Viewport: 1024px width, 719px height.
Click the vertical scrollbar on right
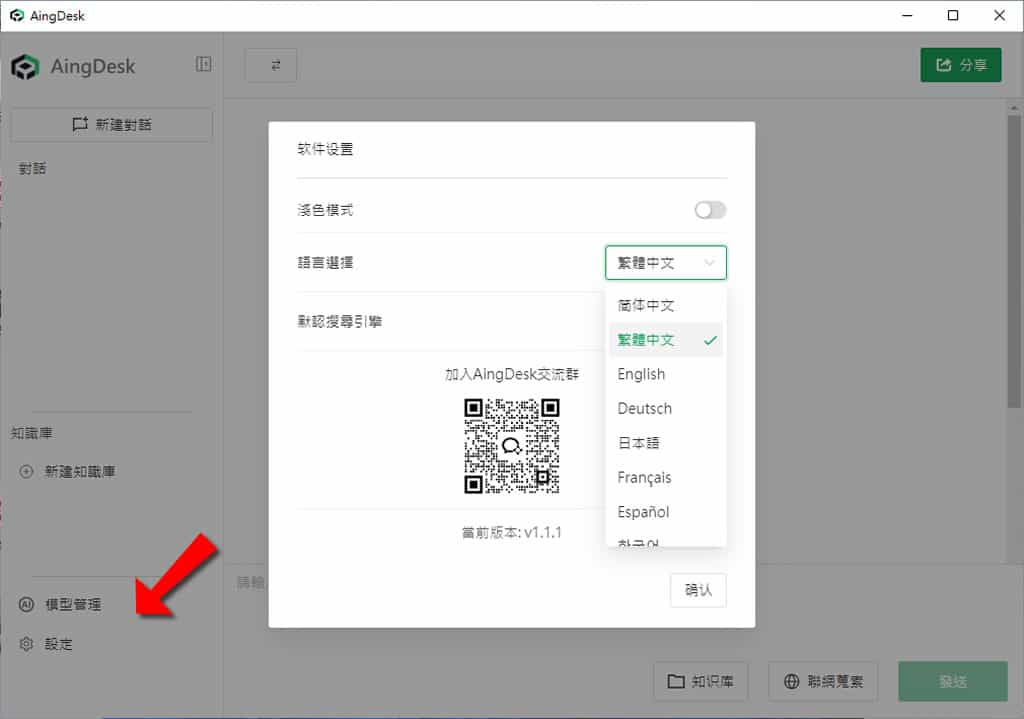click(1014, 261)
